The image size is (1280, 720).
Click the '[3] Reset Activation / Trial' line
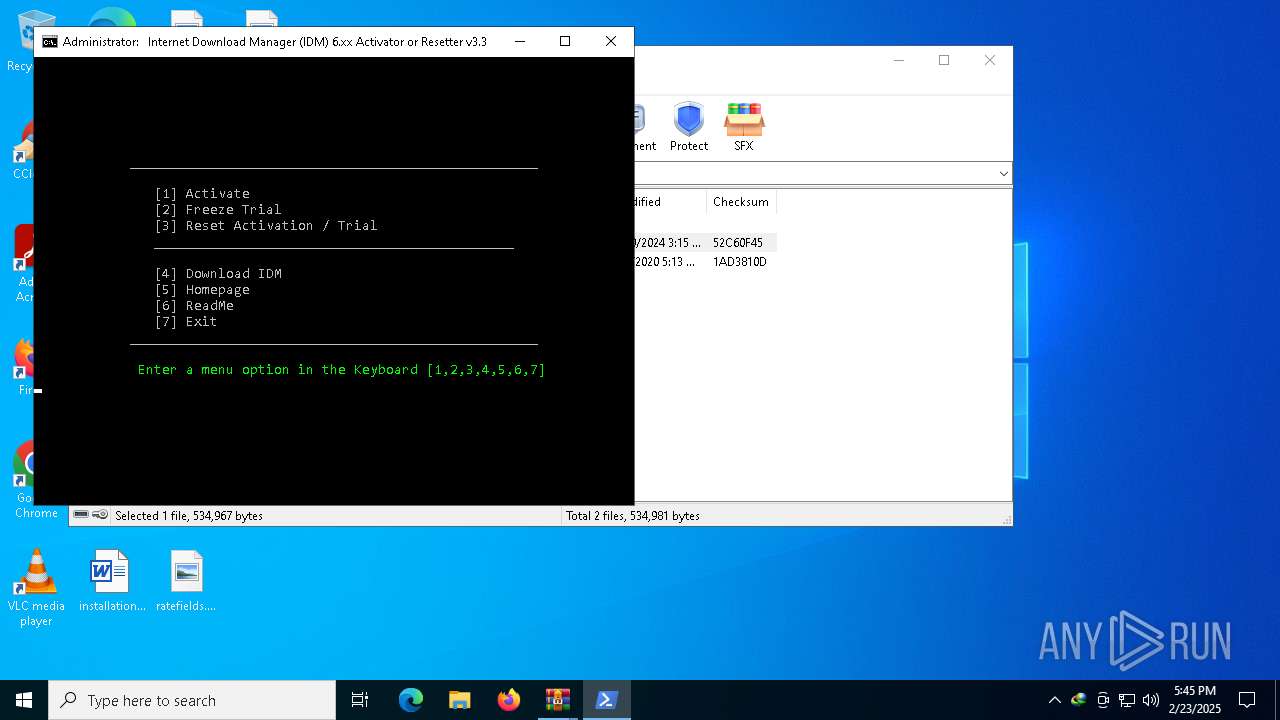(266, 226)
